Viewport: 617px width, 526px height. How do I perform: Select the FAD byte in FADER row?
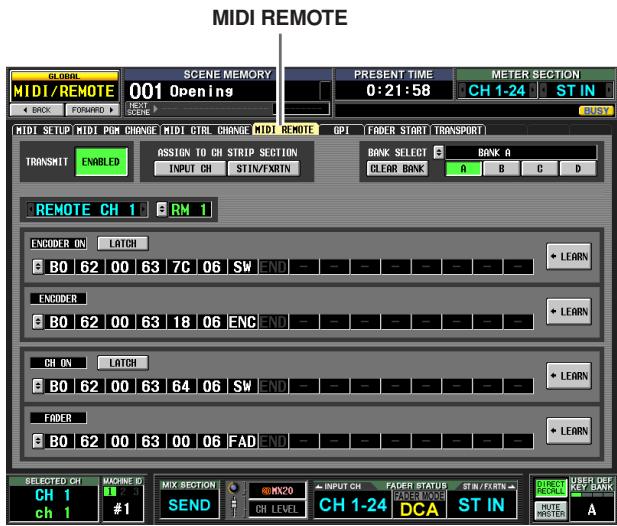point(242,441)
